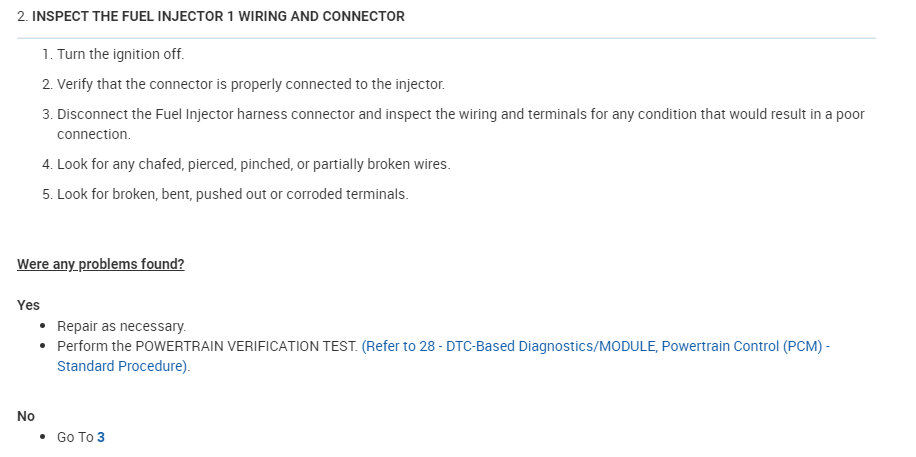The image size is (916, 457).
Task: Click the 'Repair as necessary' bullet text
Action: click(x=121, y=326)
